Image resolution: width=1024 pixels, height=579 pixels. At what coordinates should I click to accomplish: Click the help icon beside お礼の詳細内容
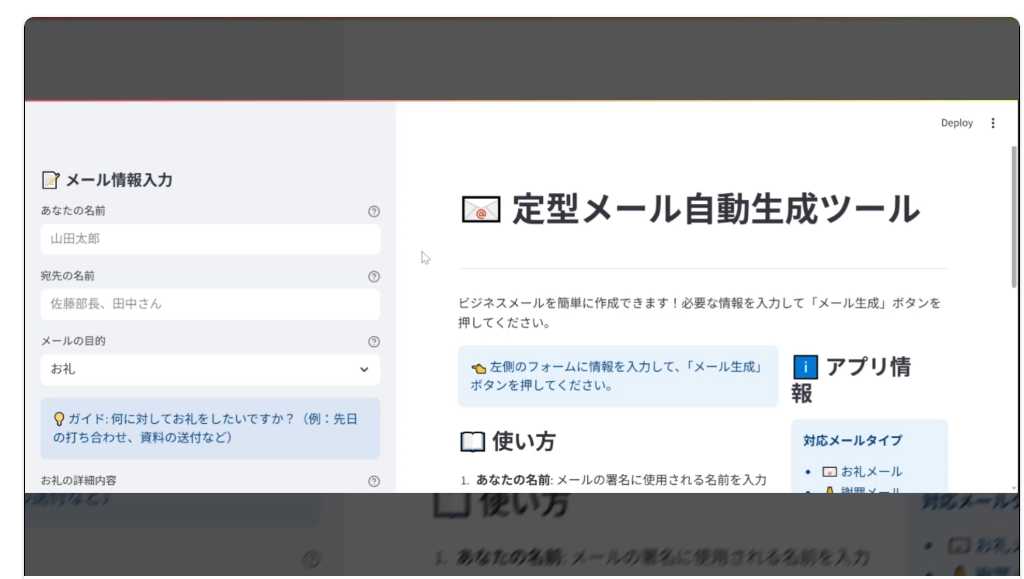pyautogui.click(x=374, y=480)
